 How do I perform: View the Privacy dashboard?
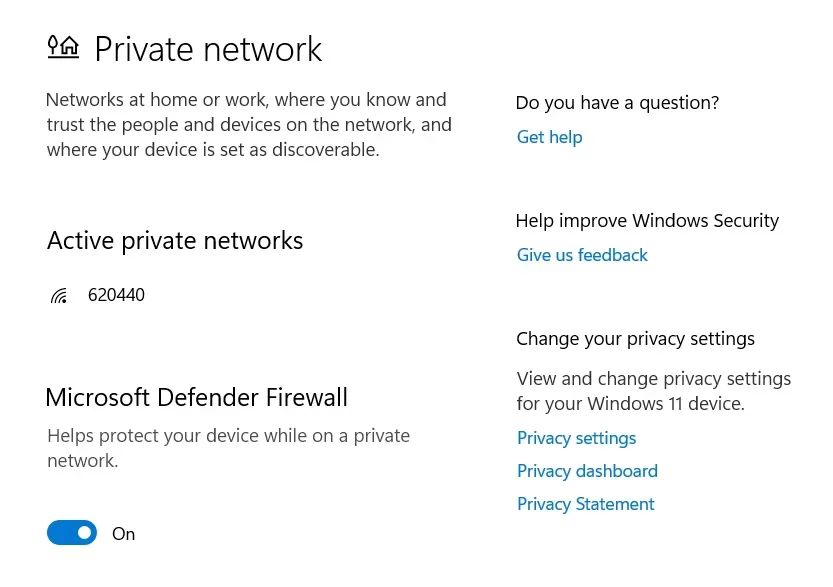coord(587,471)
